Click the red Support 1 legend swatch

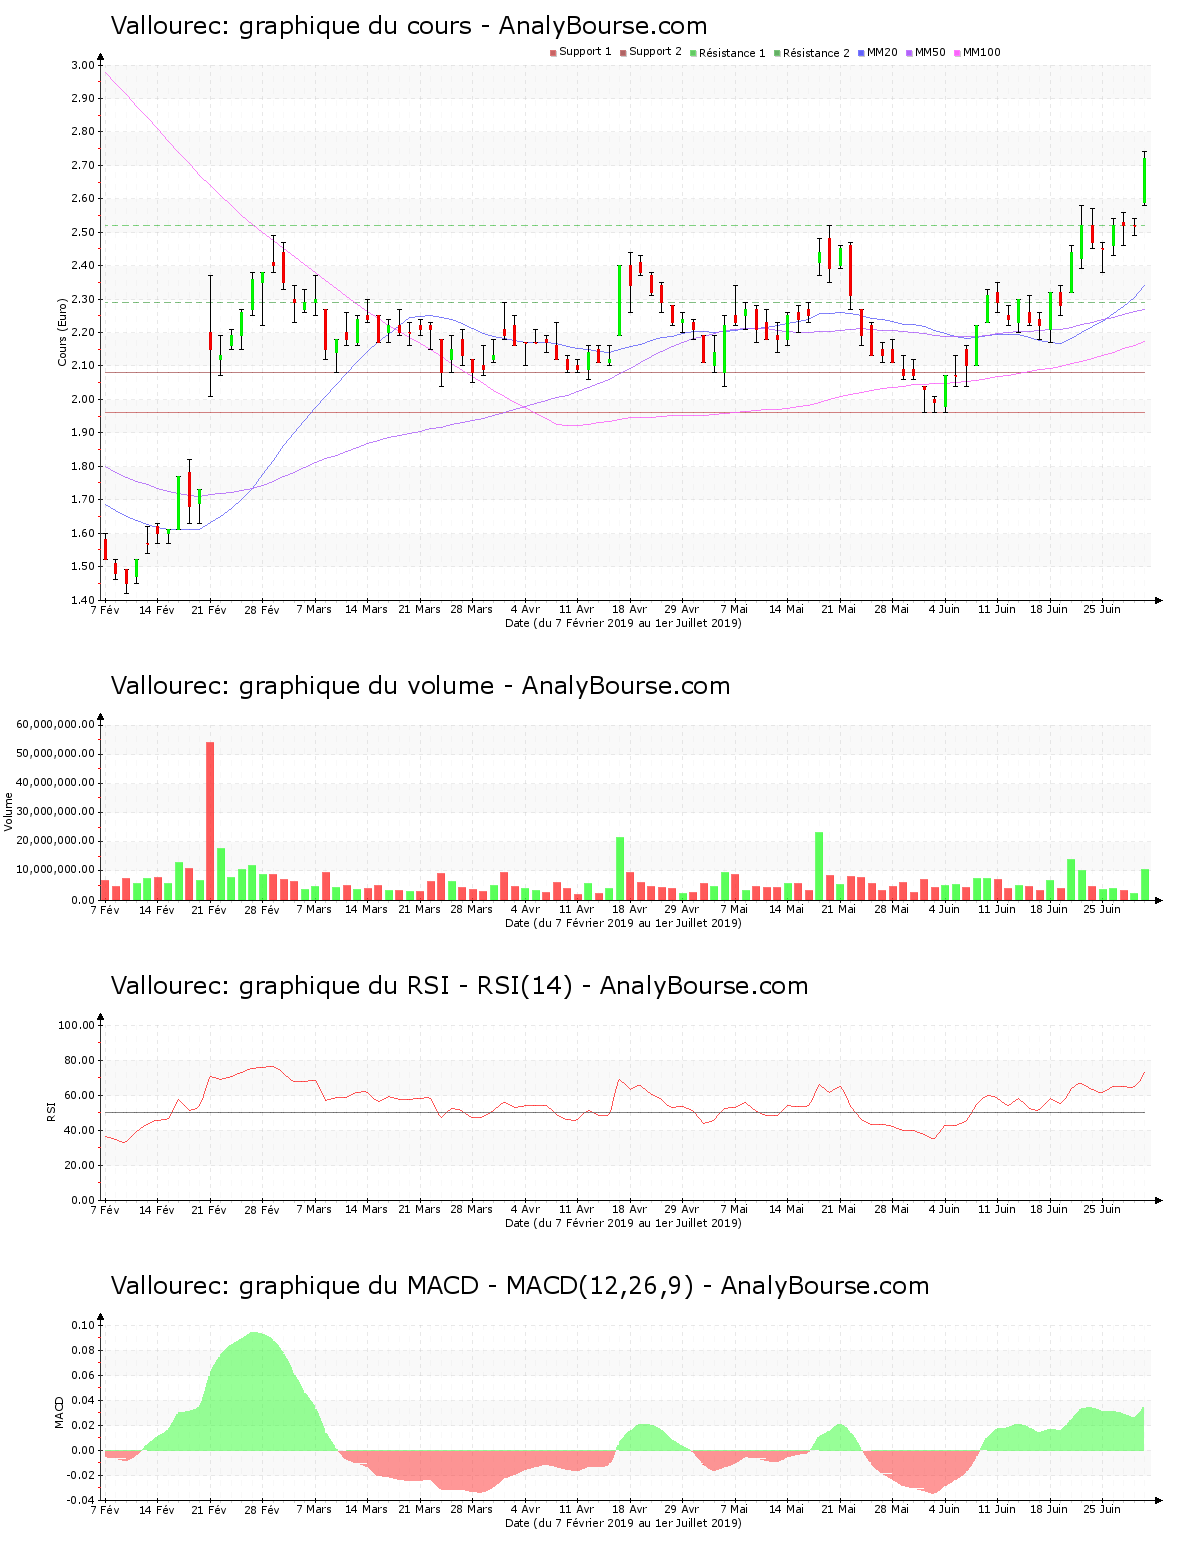coord(553,53)
